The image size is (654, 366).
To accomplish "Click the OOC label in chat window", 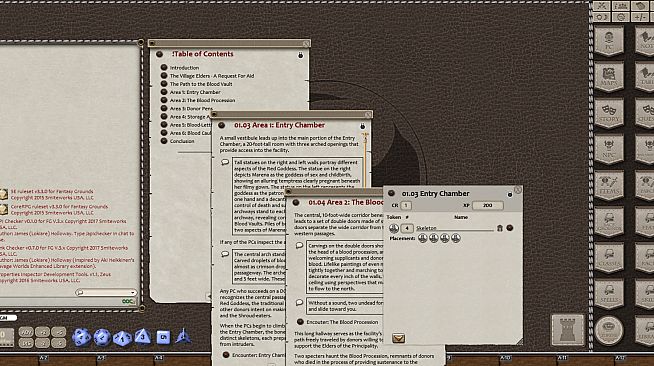I will click(128, 301).
